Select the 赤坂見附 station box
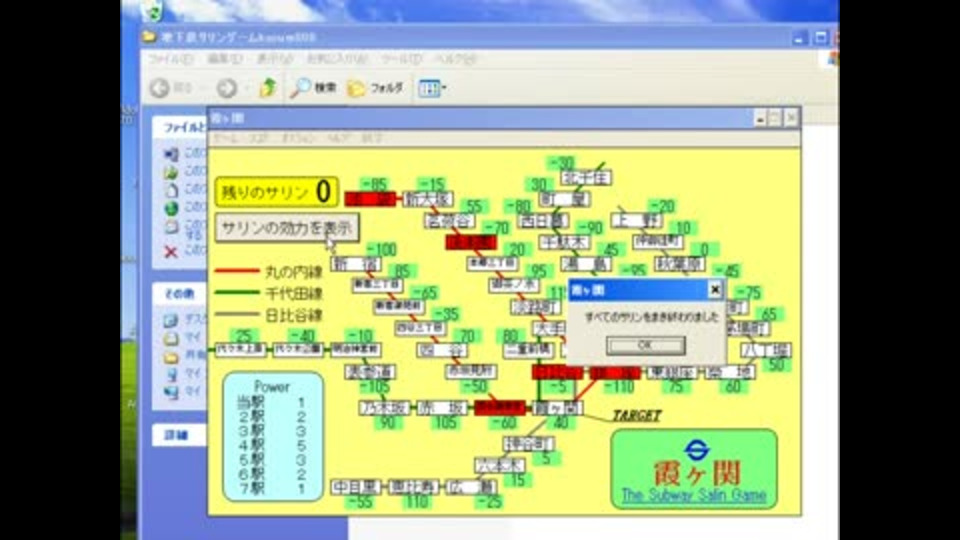Screen dimensions: 960x540 [471, 372]
